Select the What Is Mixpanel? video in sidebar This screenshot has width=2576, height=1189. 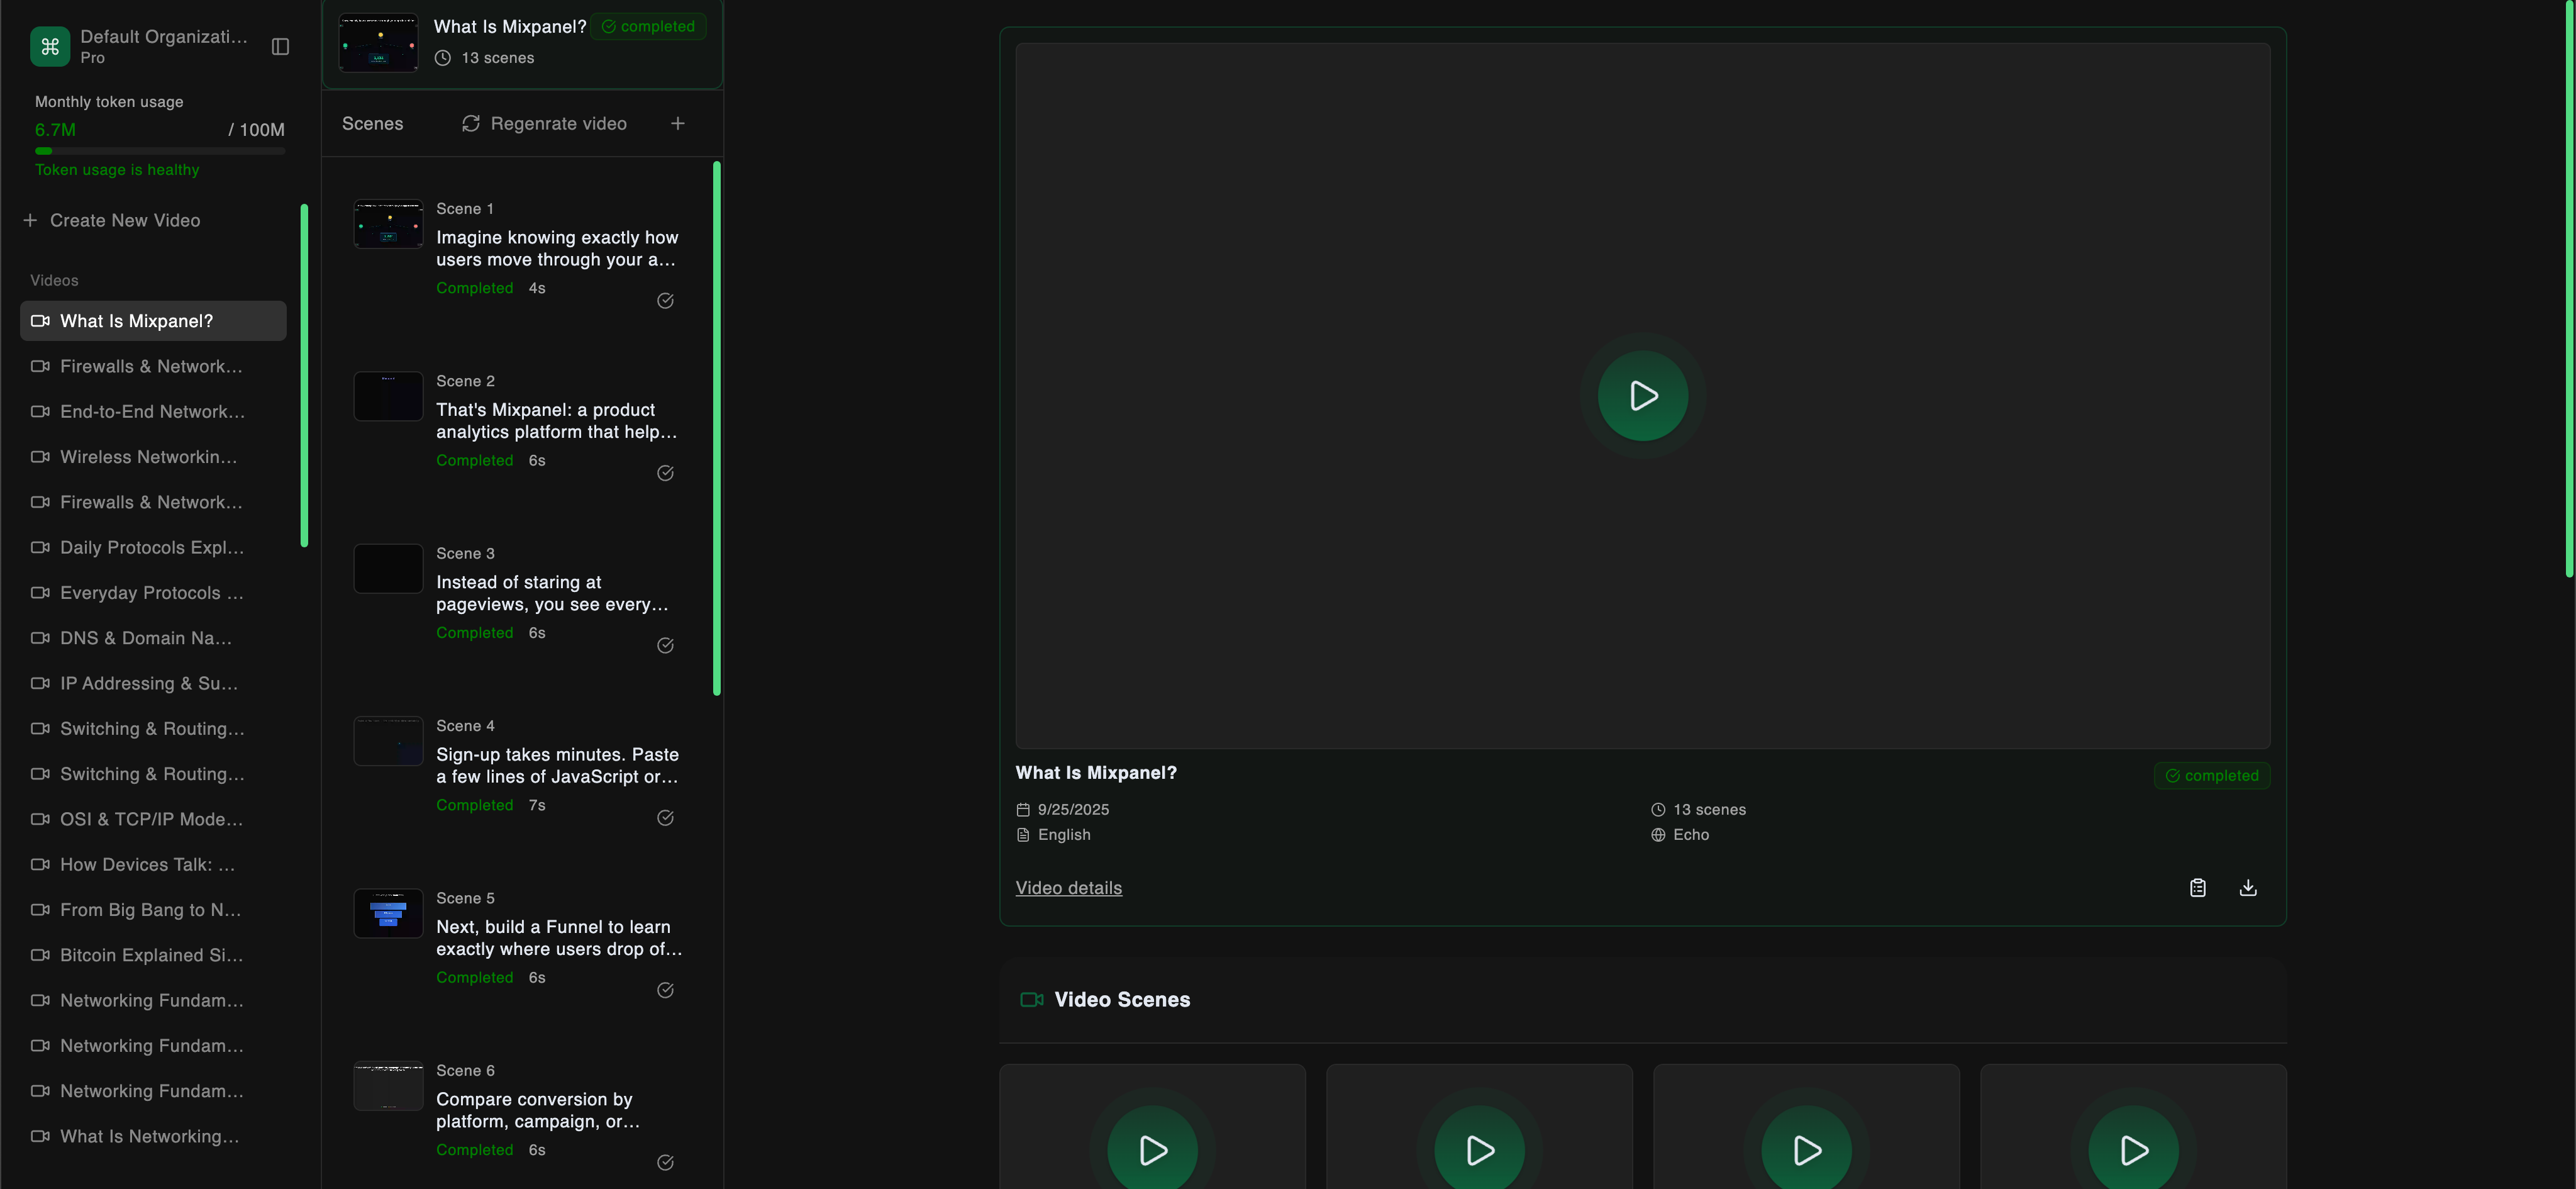point(153,321)
